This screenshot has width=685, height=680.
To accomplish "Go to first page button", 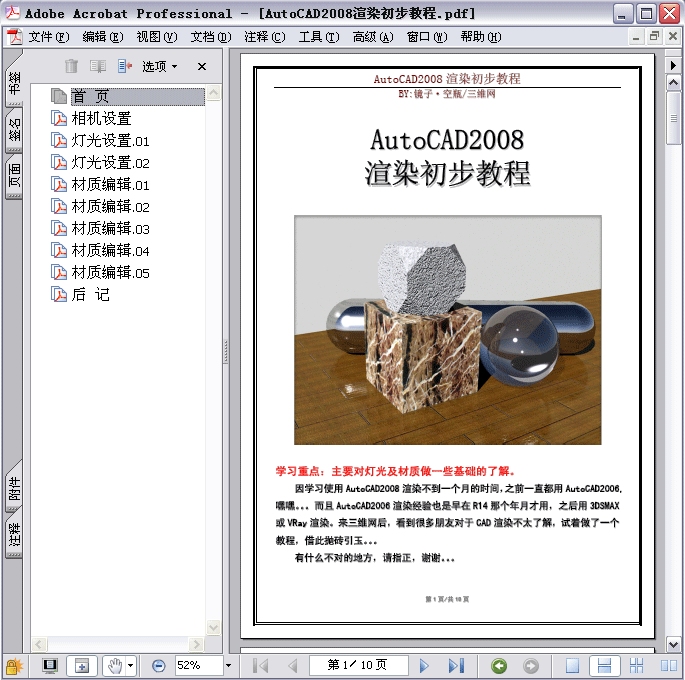I will (x=261, y=666).
